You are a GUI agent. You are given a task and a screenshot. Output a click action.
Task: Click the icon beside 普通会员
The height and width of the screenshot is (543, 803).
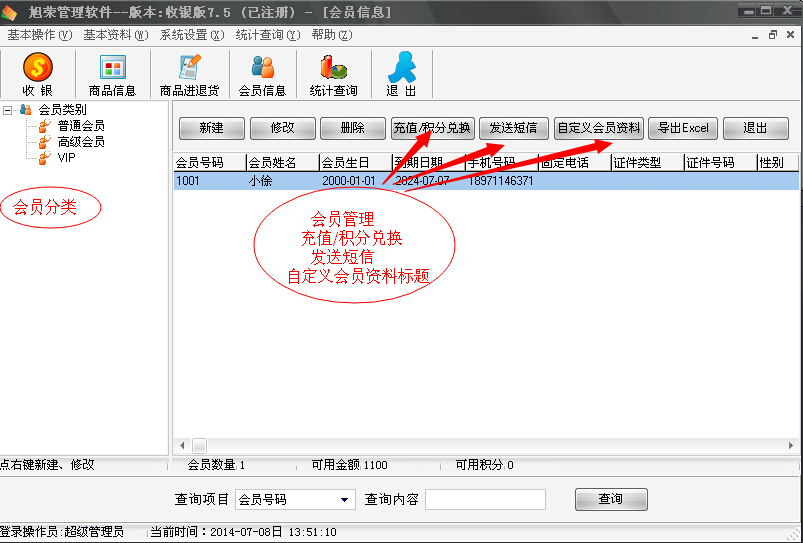coord(45,126)
